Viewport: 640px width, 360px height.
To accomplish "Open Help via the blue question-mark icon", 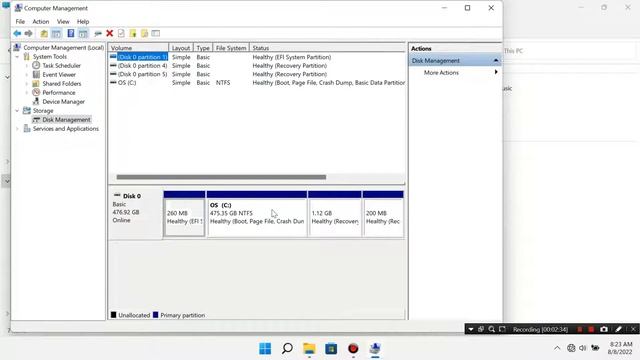I will tap(71, 33).
